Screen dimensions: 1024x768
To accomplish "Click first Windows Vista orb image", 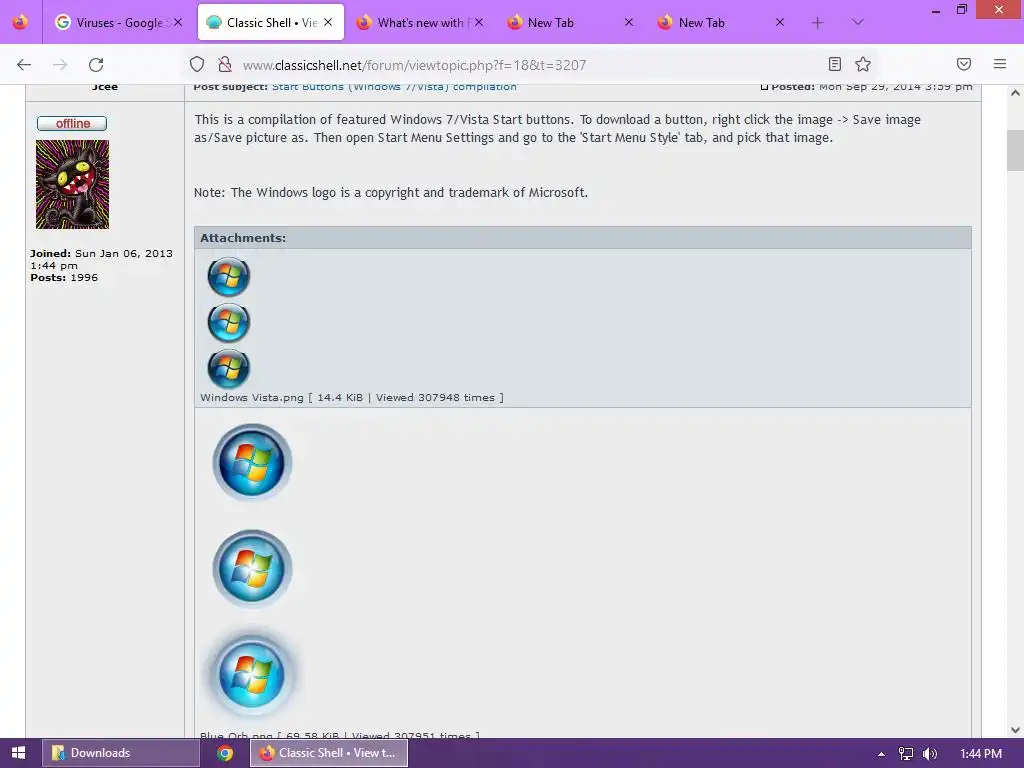I will 229,276.
